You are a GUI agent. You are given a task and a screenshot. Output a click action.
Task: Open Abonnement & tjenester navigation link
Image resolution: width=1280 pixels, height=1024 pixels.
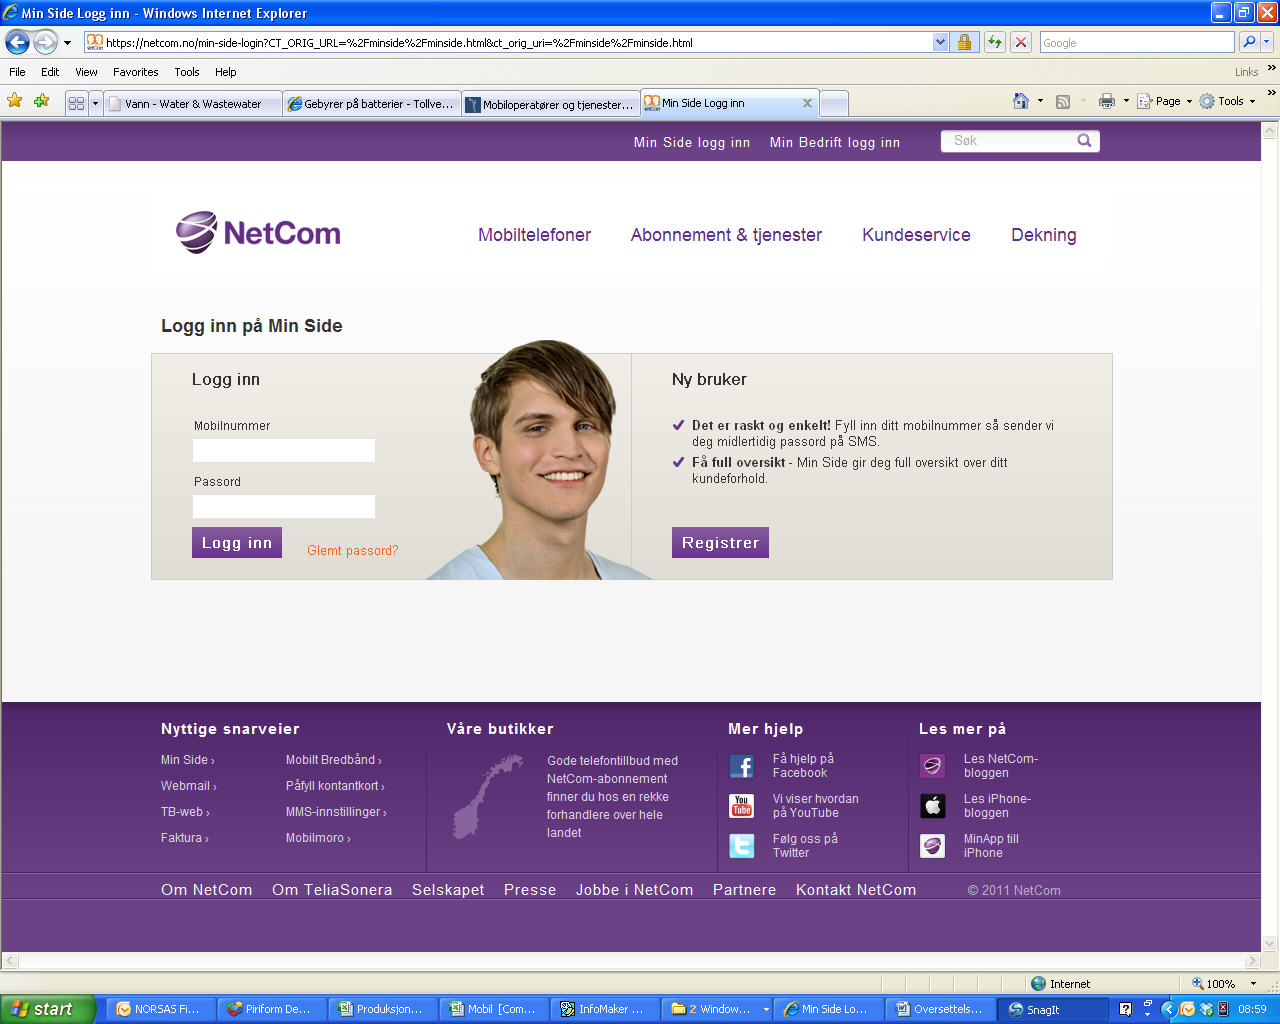coord(726,235)
